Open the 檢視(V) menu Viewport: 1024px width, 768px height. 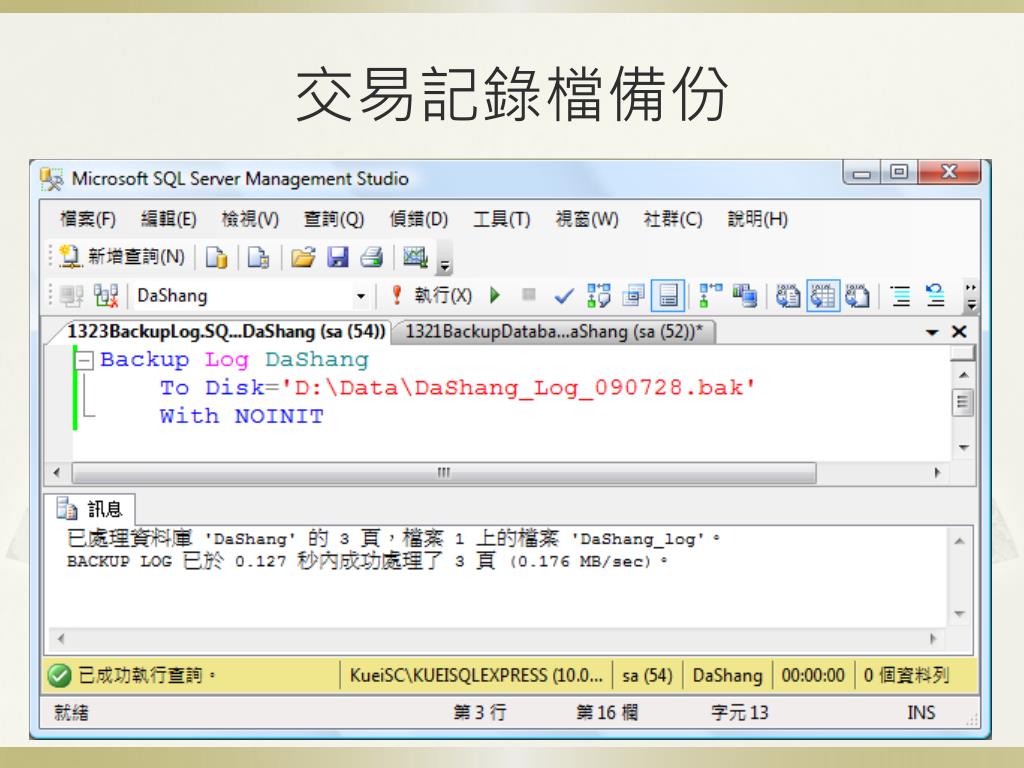pos(250,219)
